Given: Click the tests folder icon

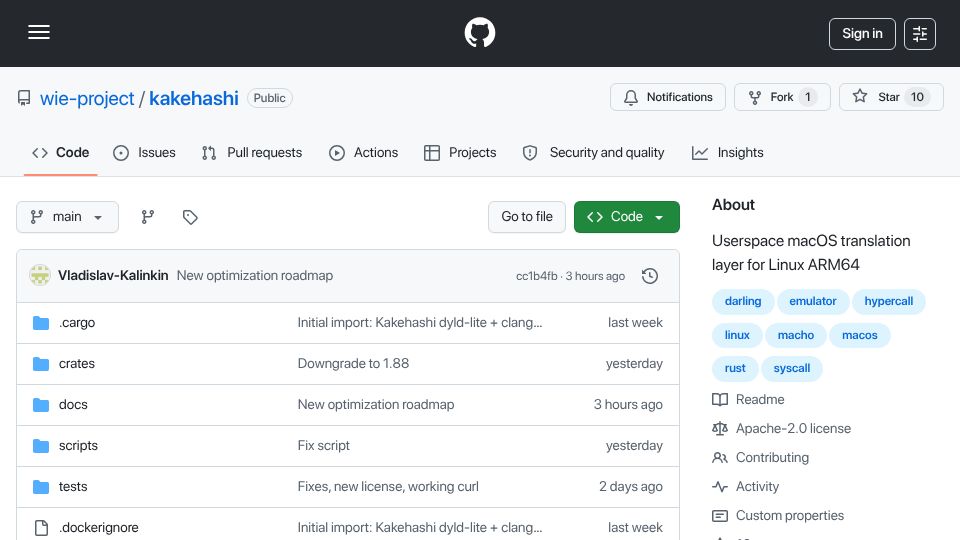Looking at the screenshot, I should click(41, 487).
